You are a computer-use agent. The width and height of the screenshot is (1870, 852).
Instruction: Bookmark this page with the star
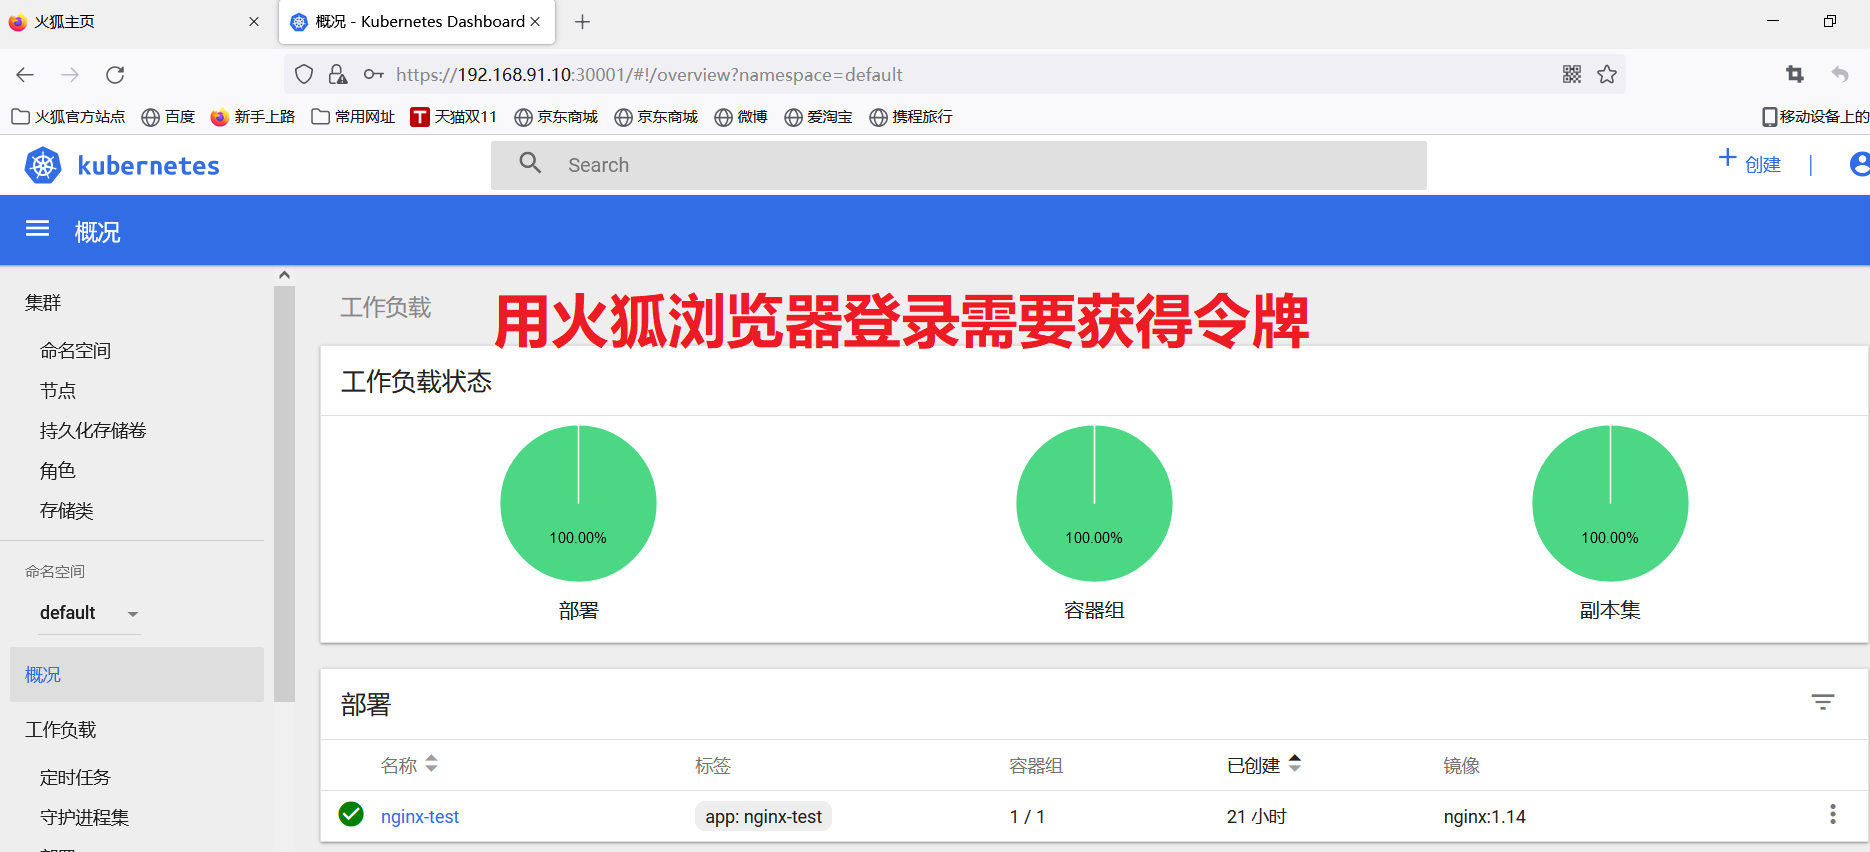pos(1607,74)
